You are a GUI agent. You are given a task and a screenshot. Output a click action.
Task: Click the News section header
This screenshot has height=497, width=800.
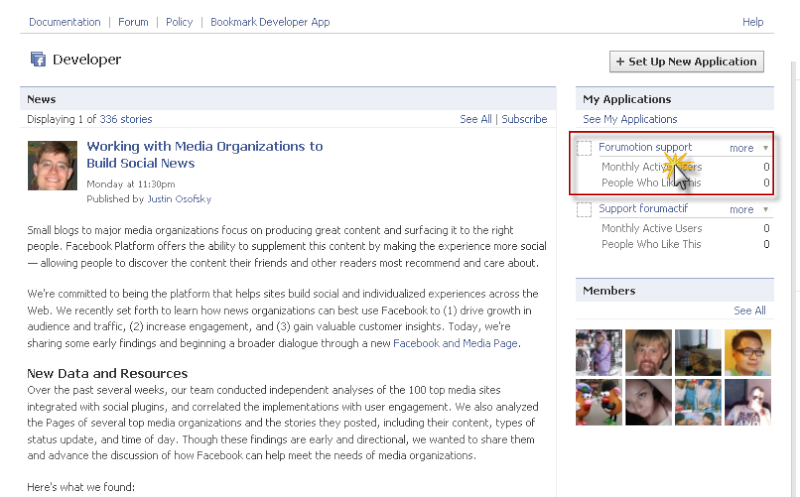pyautogui.click(x=288, y=99)
